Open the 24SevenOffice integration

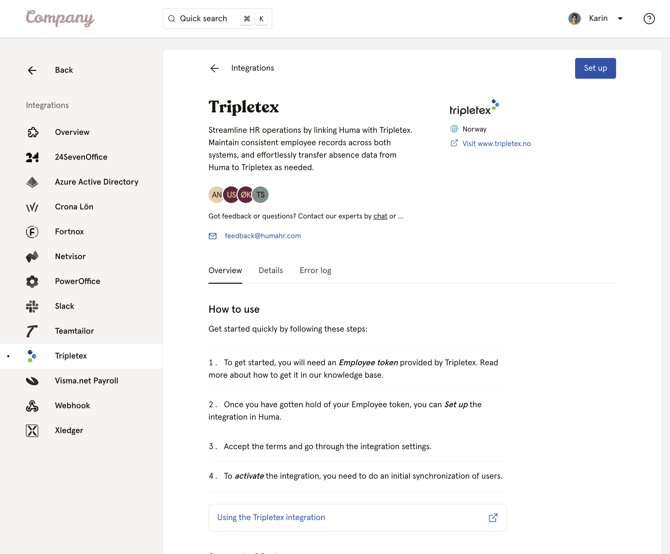click(x=81, y=157)
